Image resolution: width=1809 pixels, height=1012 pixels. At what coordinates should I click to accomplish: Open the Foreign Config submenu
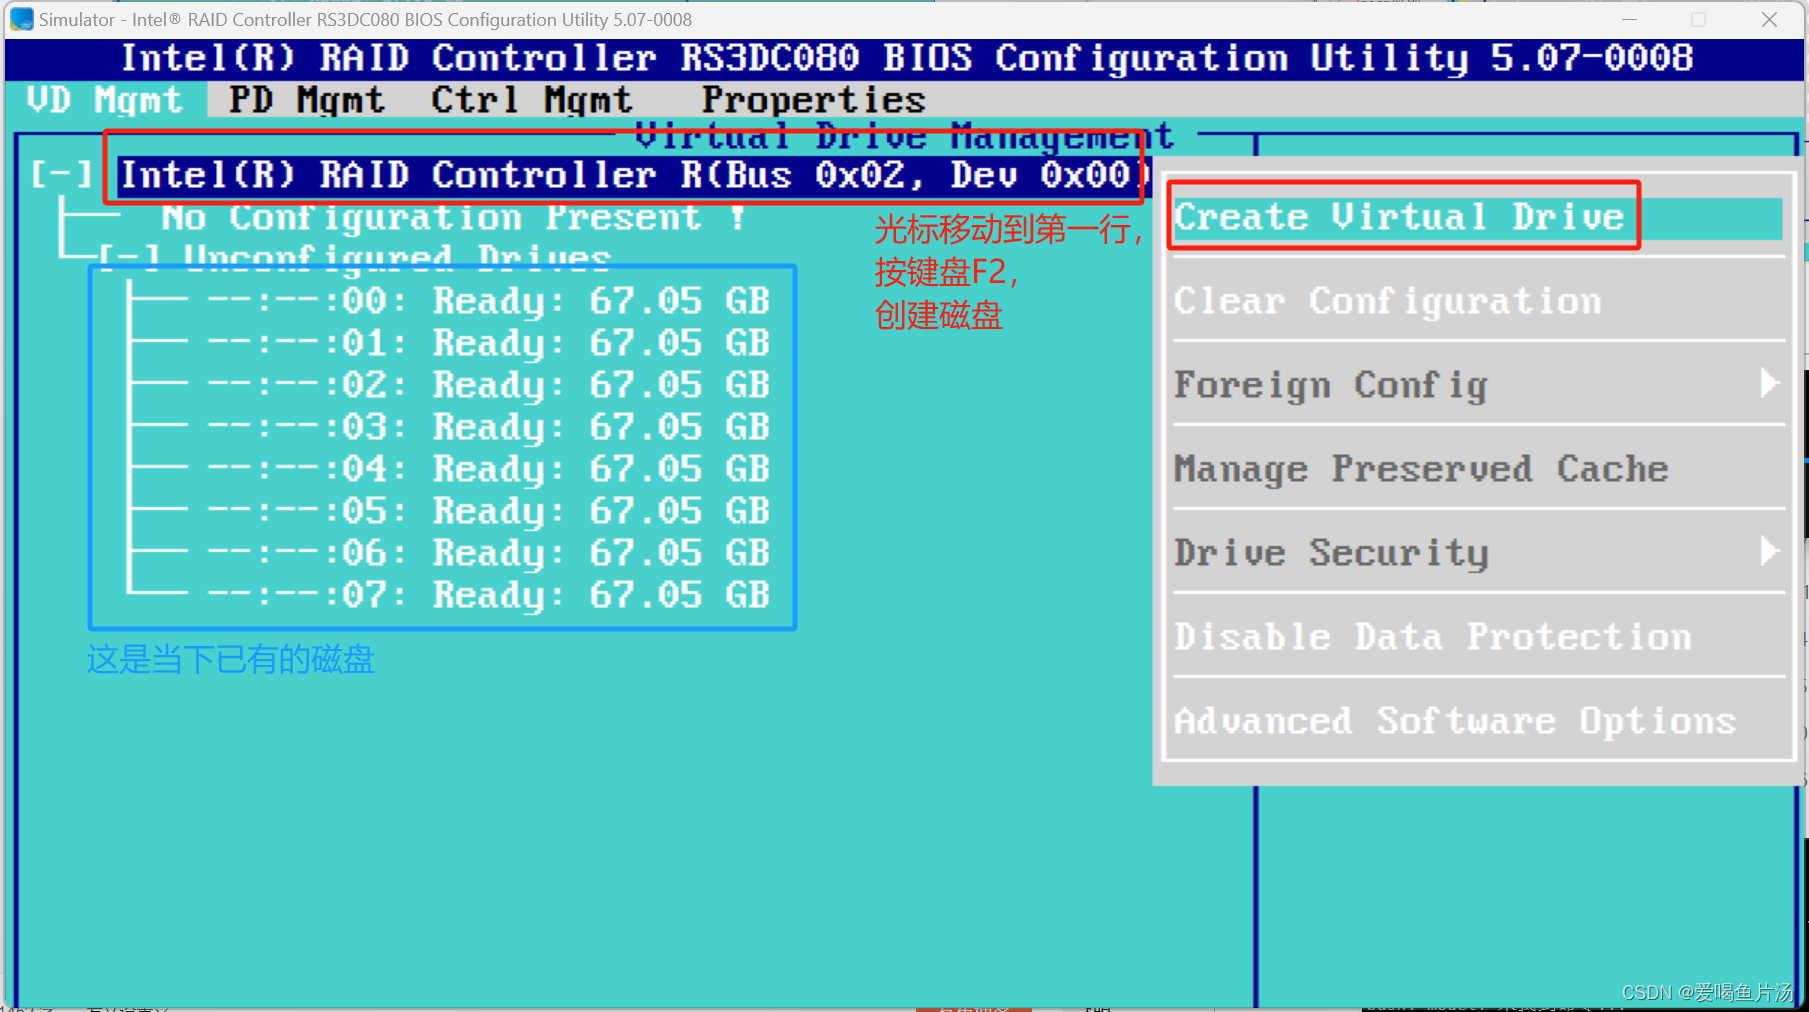[x=1476, y=385]
